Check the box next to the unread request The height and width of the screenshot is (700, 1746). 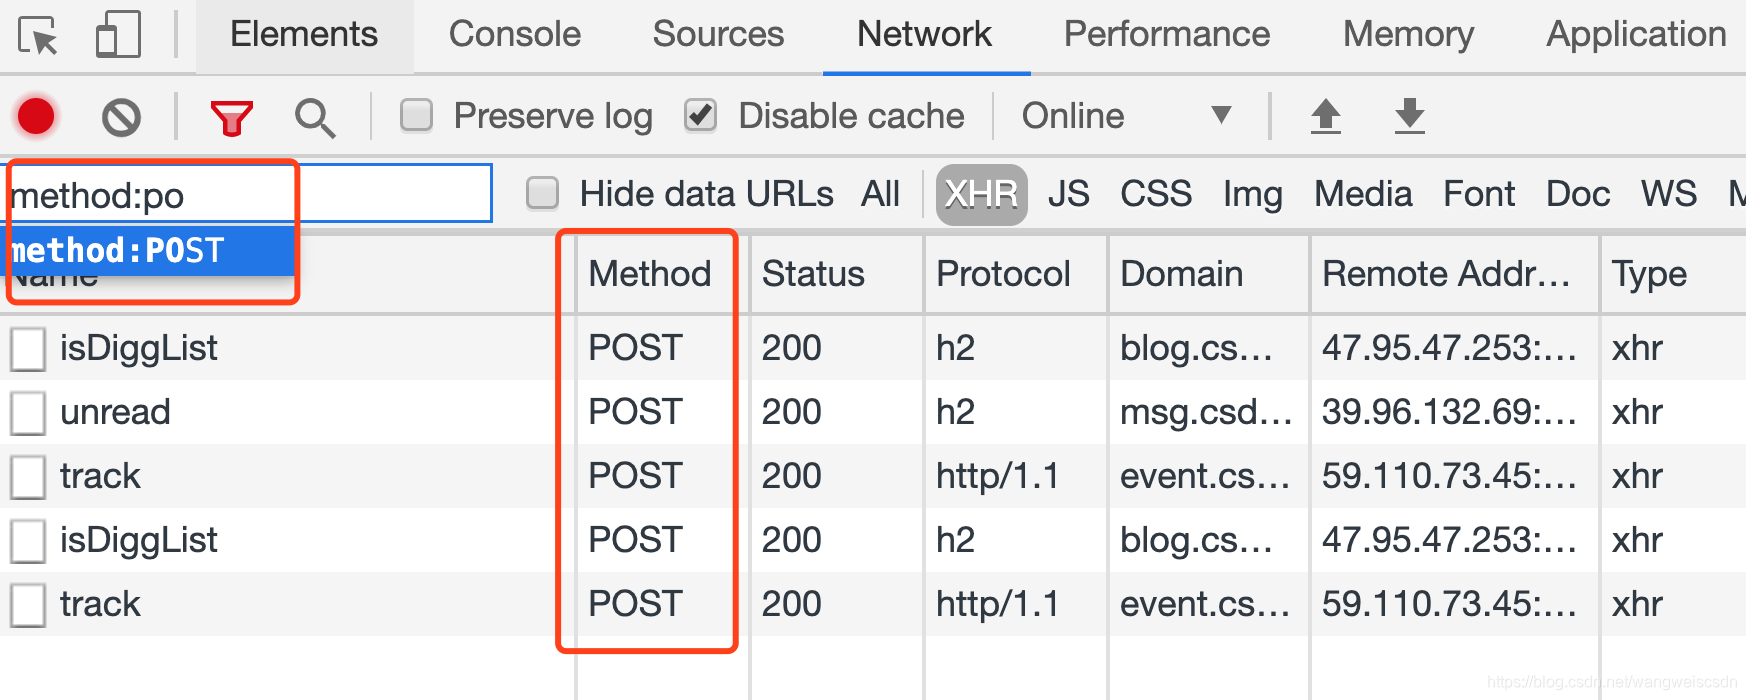pos(27,411)
